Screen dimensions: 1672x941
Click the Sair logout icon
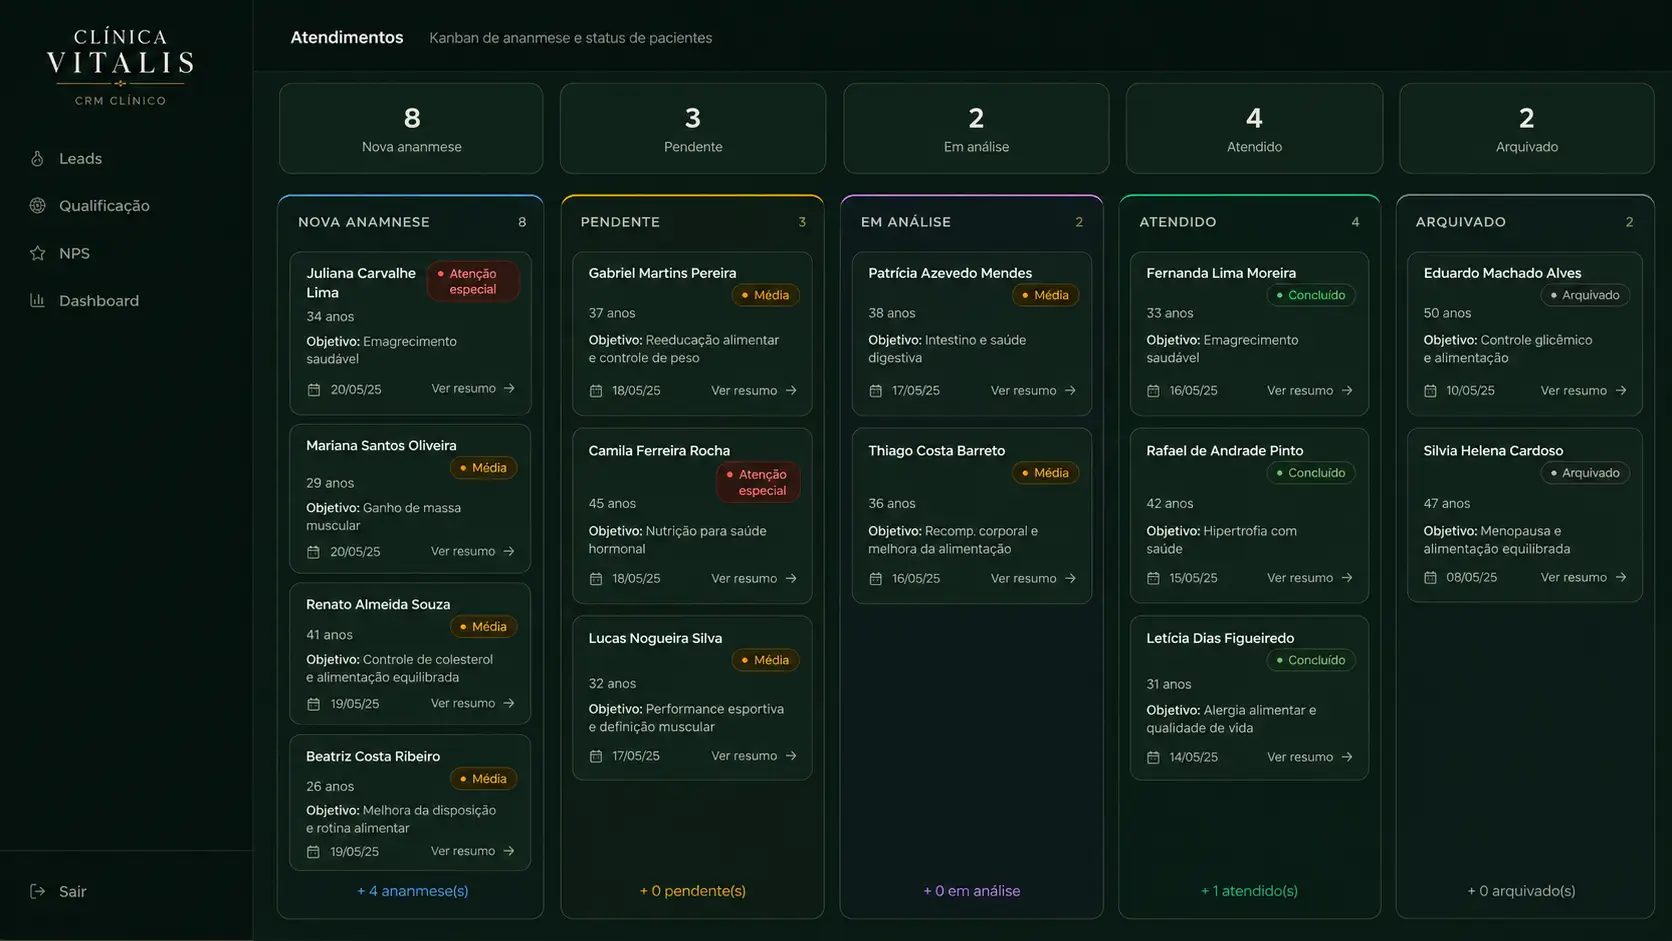(x=37, y=891)
